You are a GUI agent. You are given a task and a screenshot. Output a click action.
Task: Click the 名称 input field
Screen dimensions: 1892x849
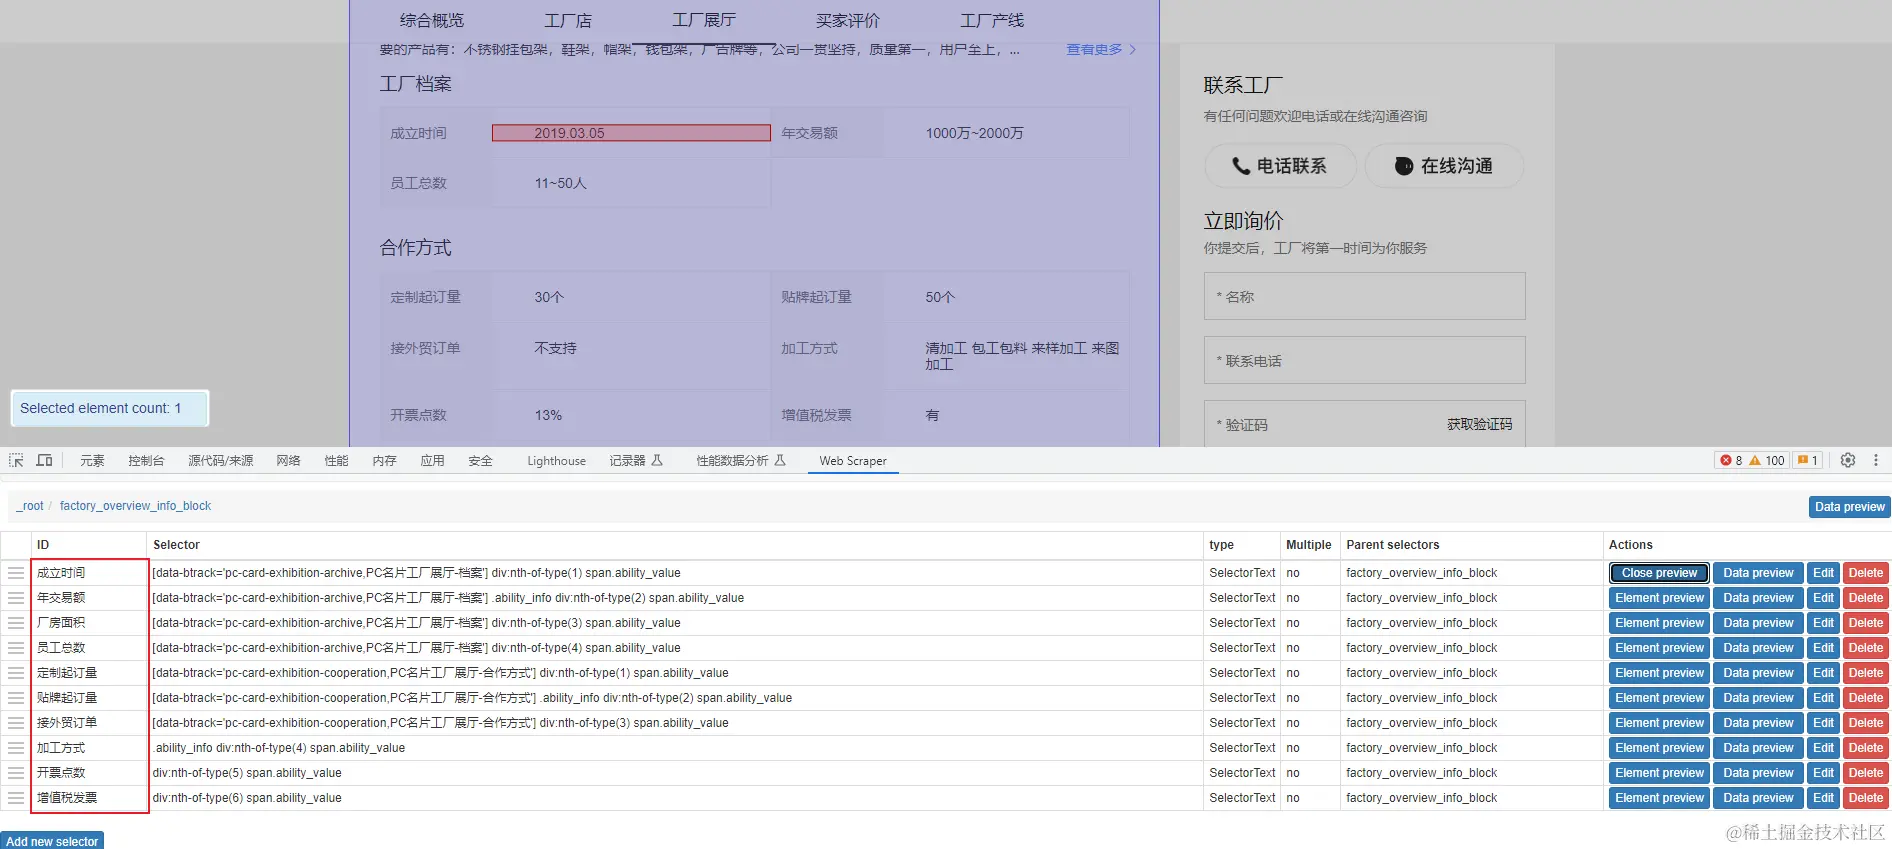[1364, 296]
